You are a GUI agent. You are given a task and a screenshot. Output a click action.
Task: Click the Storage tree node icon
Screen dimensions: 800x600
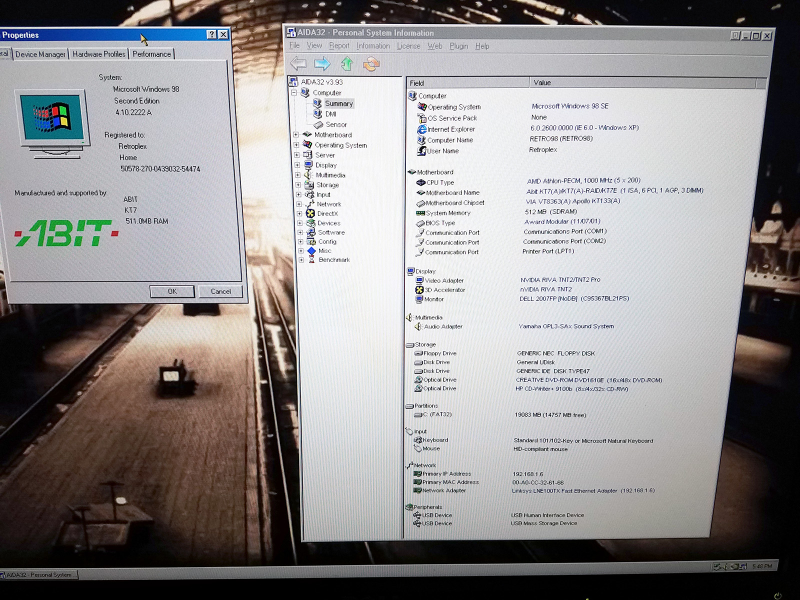point(309,185)
